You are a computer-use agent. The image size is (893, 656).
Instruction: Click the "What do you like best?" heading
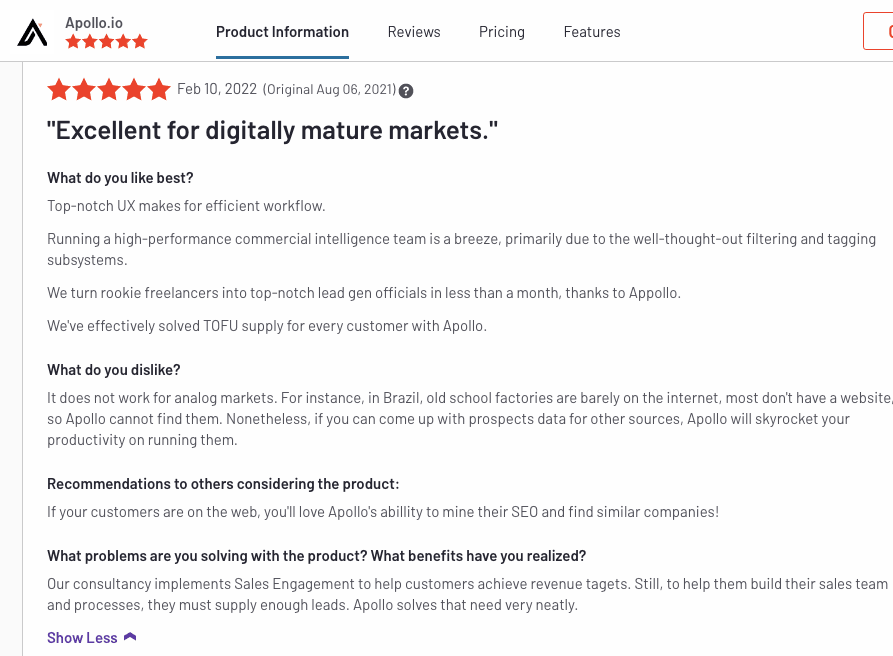point(120,178)
